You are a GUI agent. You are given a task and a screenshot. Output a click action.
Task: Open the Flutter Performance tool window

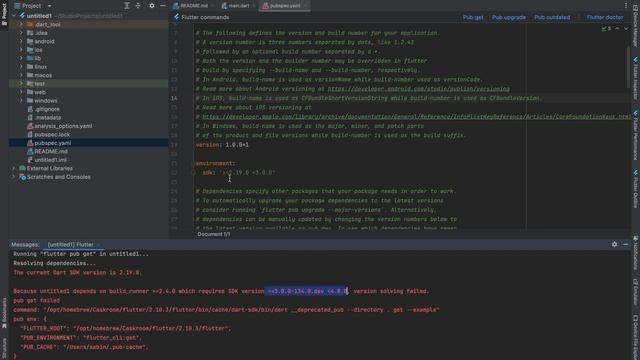pos(636,135)
